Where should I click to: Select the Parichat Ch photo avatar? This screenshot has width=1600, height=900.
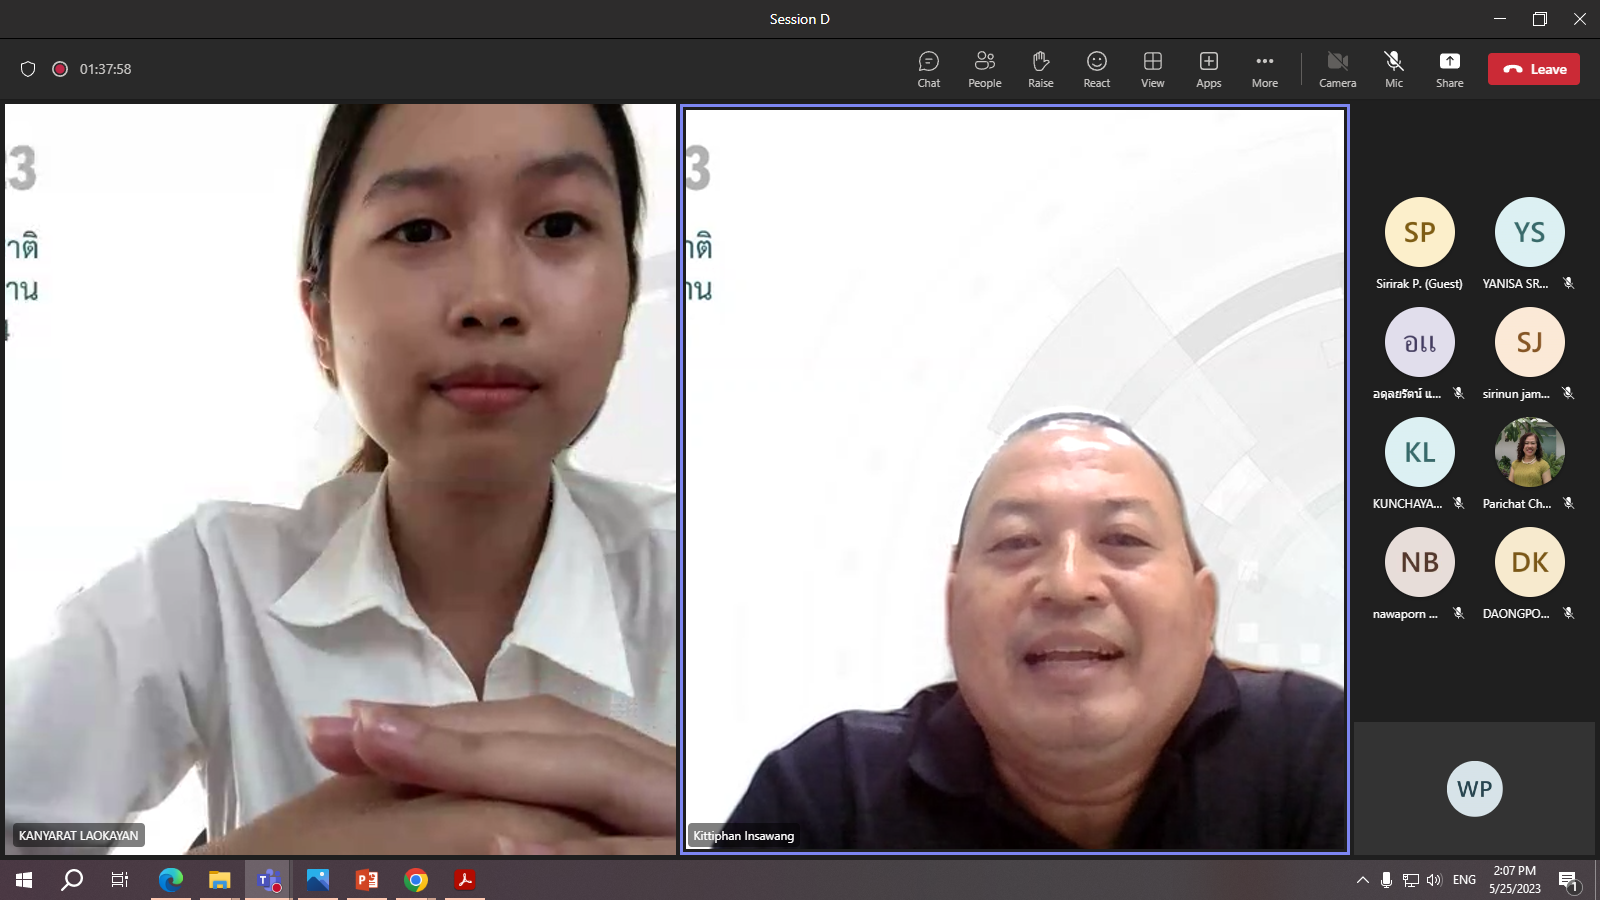[x=1530, y=452]
